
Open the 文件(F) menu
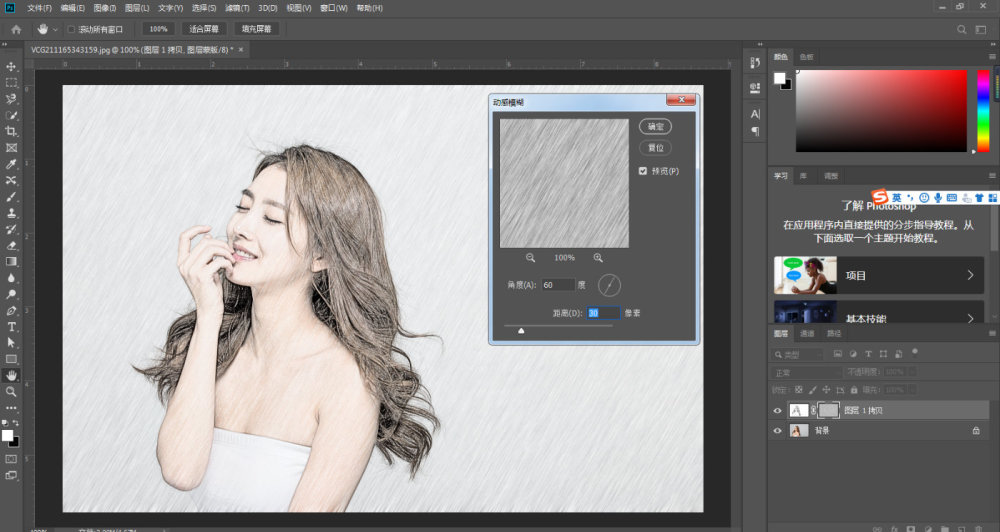coord(39,8)
